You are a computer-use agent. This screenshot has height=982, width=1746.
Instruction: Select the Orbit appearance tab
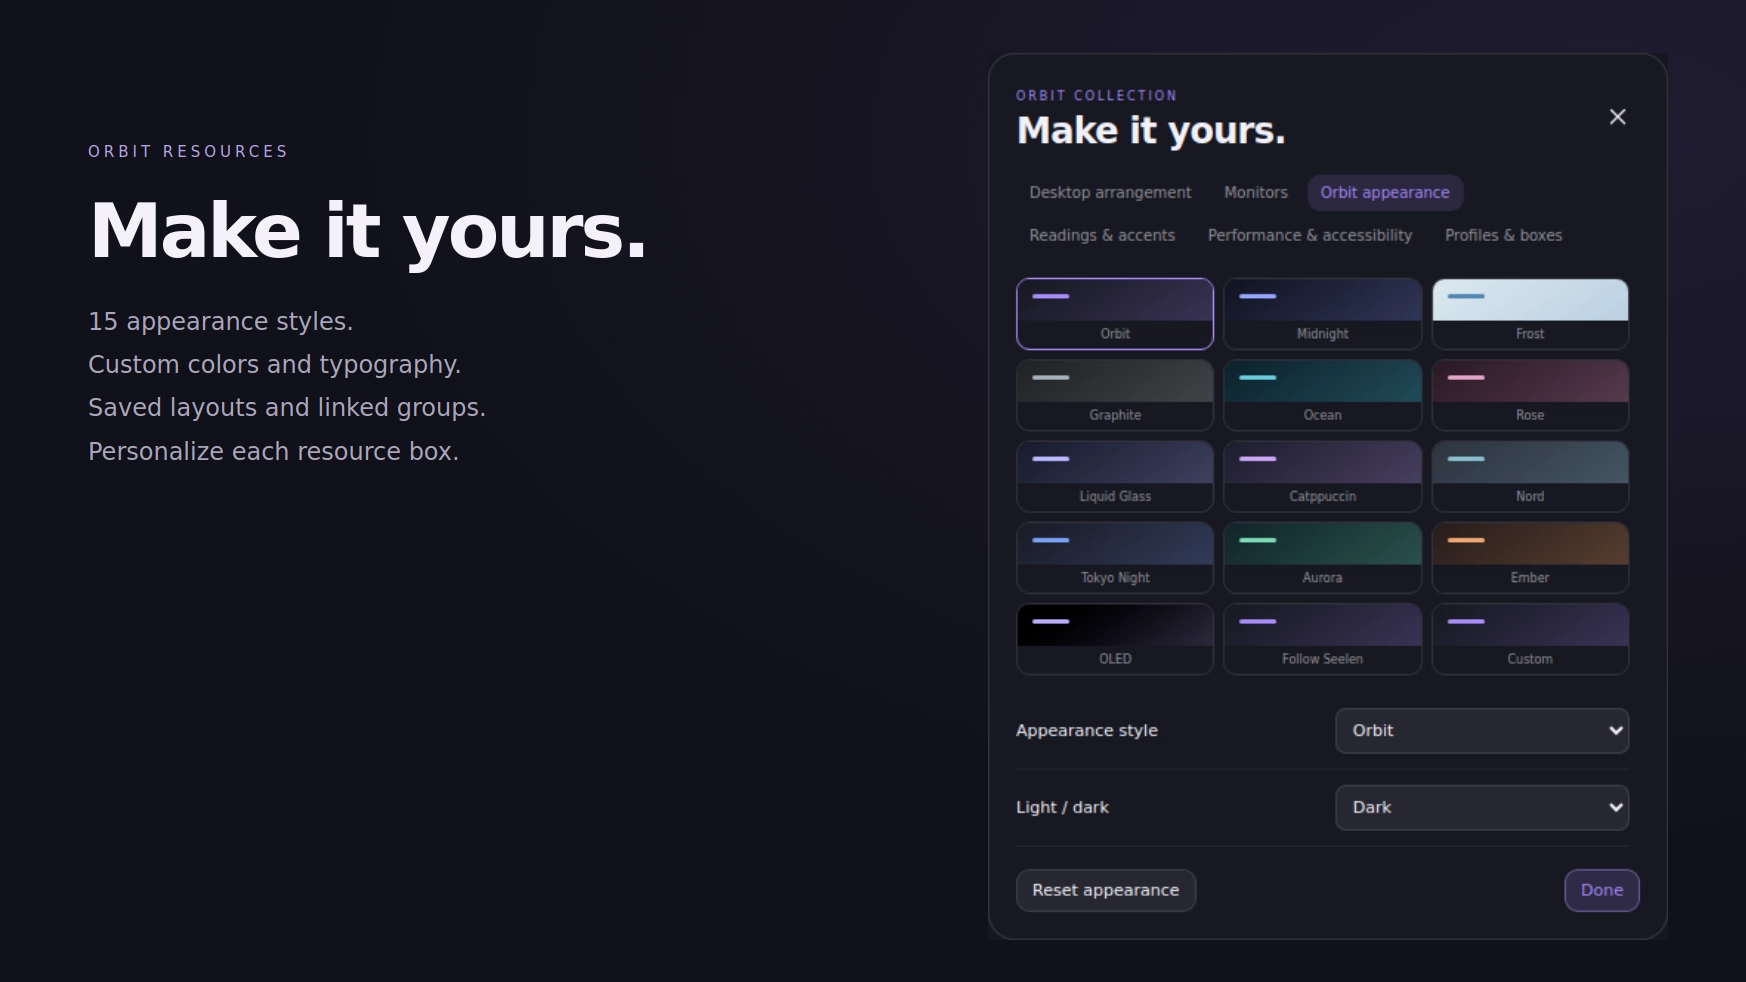(1385, 193)
